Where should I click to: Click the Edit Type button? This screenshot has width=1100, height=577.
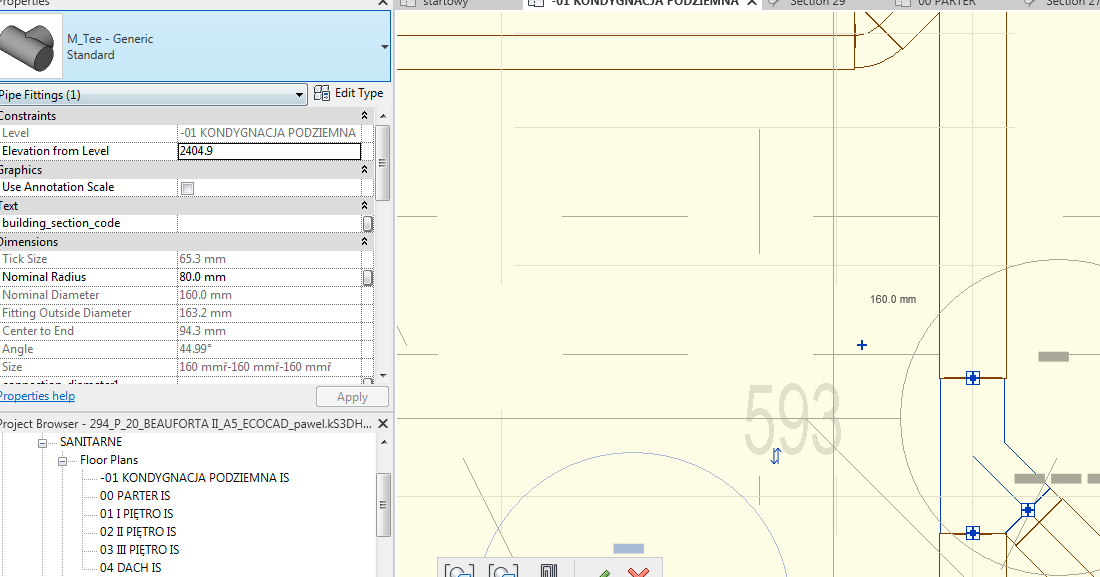[x=349, y=93]
